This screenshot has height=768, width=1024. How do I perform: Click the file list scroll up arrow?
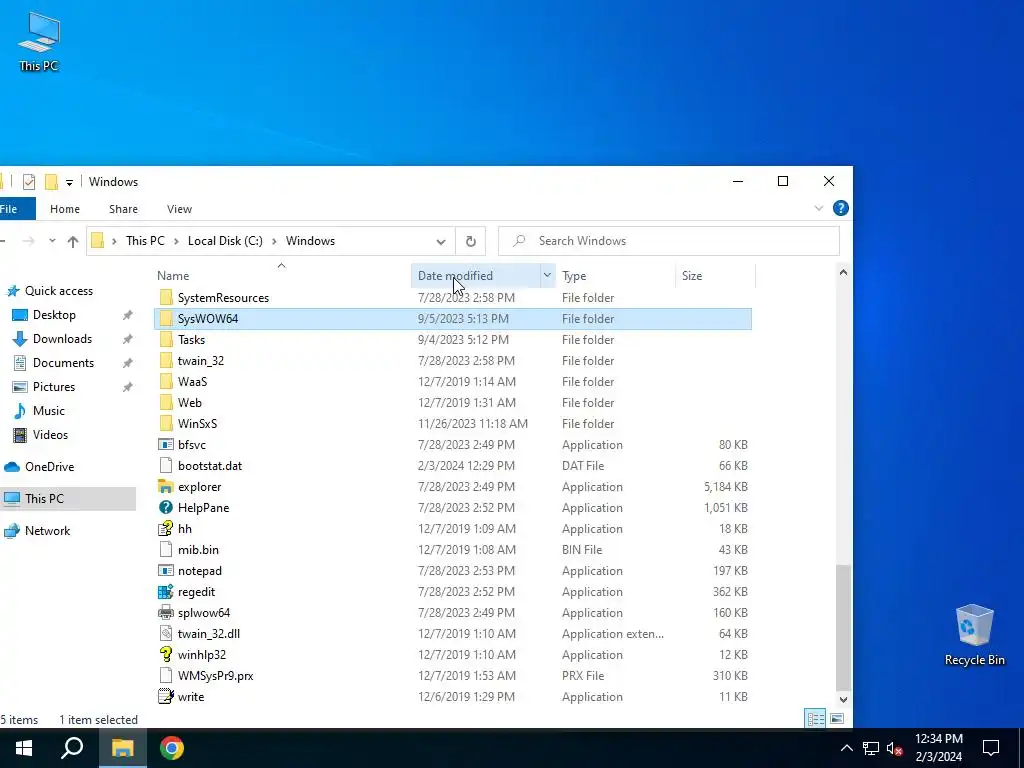pos(843,272)
